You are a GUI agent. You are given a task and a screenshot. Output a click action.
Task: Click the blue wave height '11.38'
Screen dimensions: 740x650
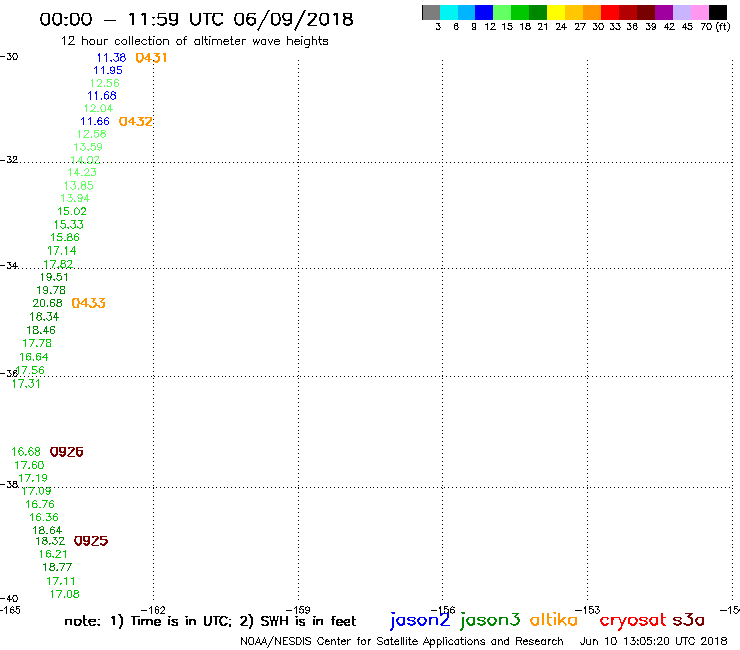(x=111, y=58)
